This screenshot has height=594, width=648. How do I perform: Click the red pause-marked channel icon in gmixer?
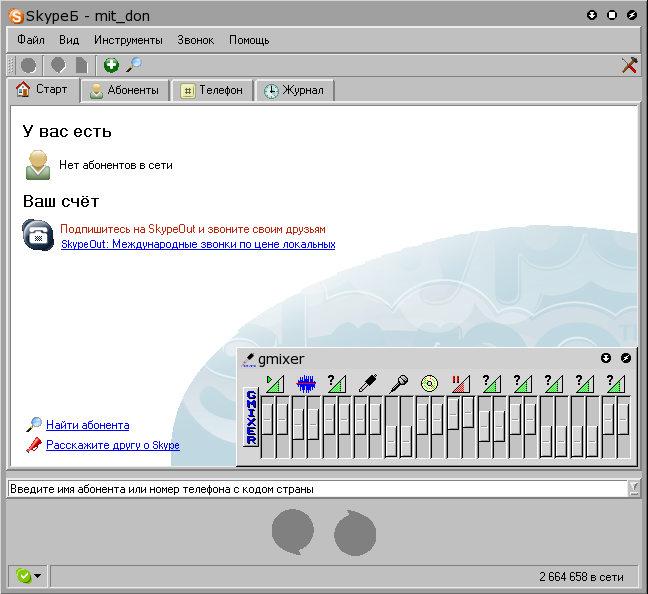[461, 383]
